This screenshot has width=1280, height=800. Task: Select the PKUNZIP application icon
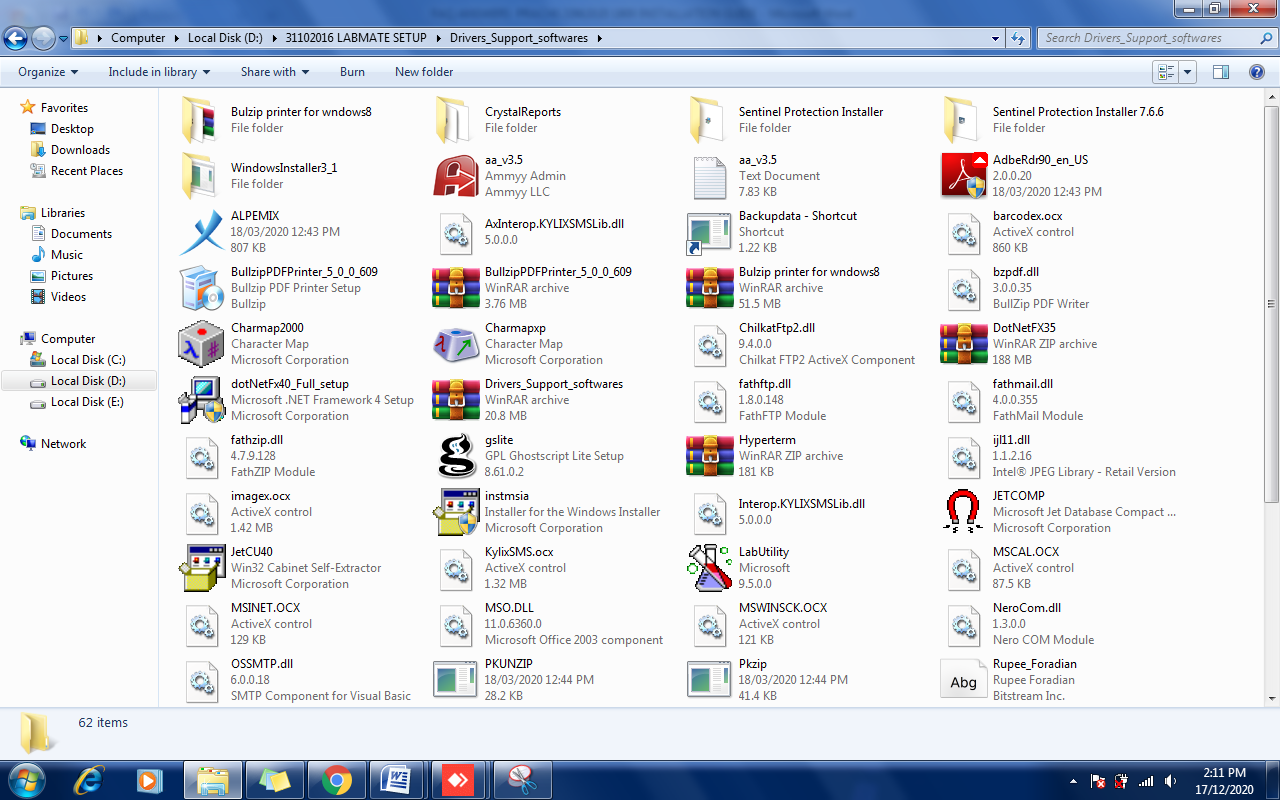[456, 680]
